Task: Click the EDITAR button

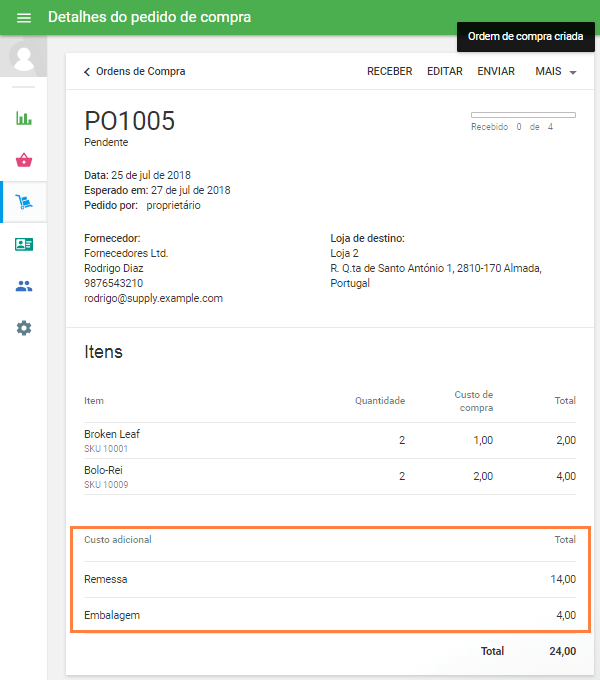Action: coord(444,72)
